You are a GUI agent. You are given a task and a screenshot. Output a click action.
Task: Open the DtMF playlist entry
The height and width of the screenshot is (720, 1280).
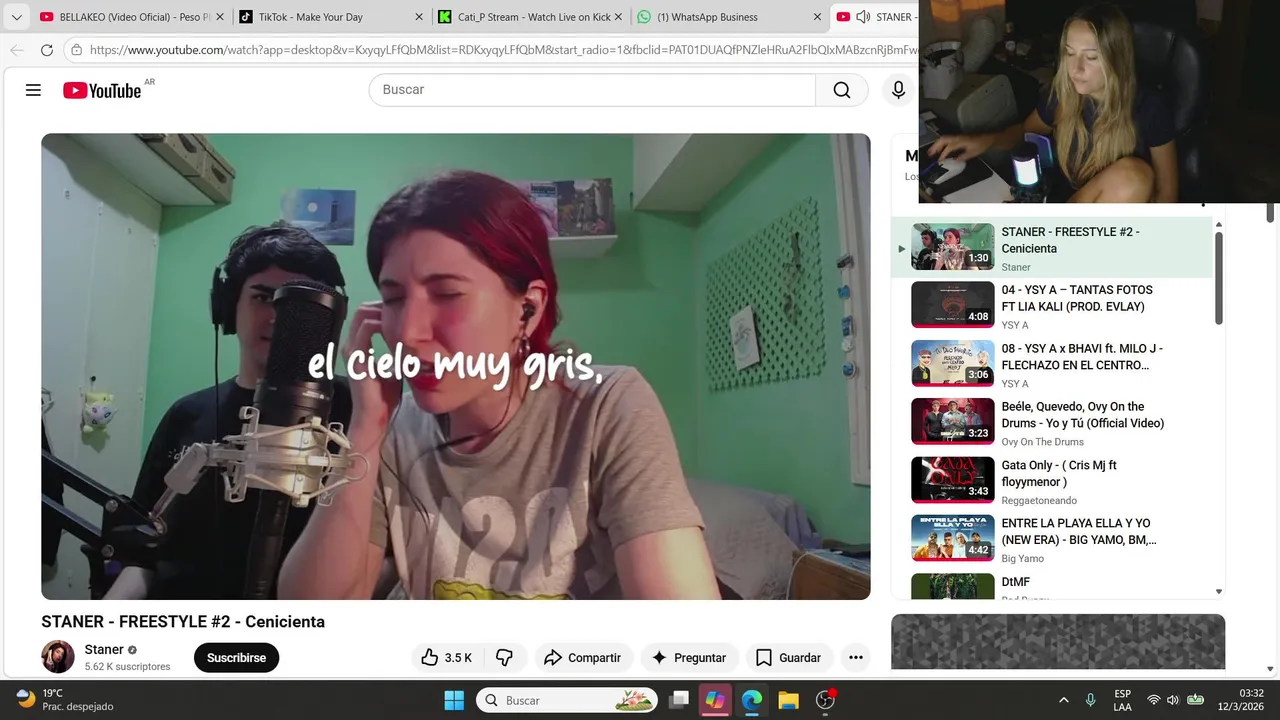click(x=1052, y=587)
